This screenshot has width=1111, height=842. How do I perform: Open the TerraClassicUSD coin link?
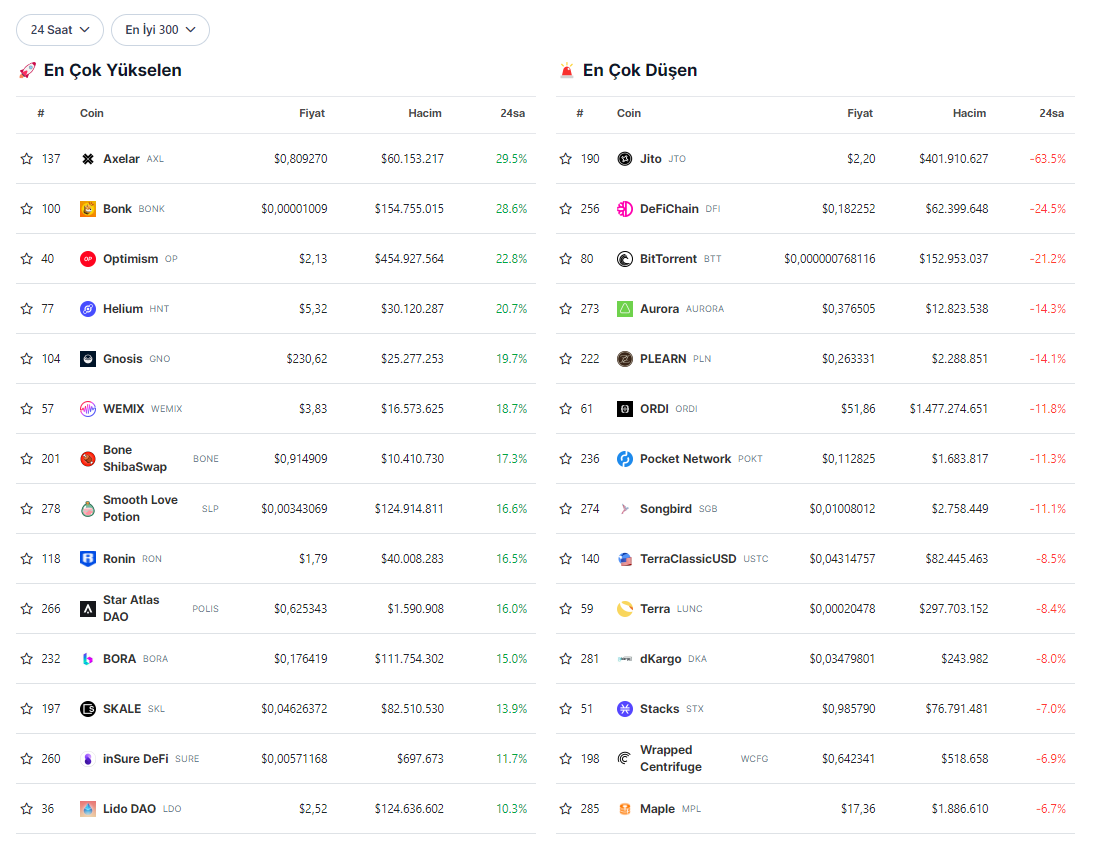687,559
